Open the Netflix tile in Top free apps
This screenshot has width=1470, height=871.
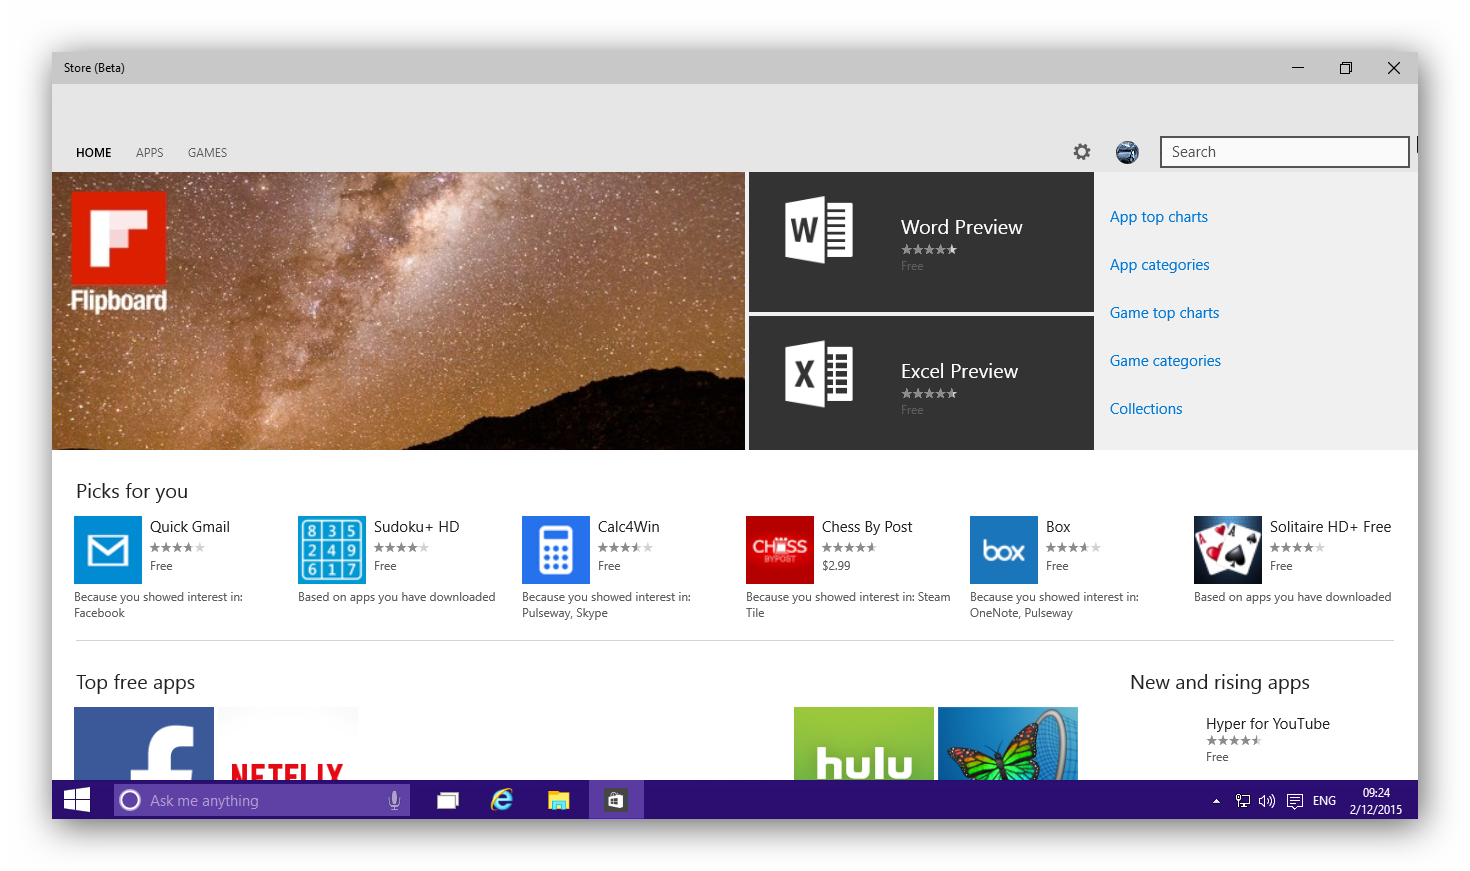(x=288, y=743)
